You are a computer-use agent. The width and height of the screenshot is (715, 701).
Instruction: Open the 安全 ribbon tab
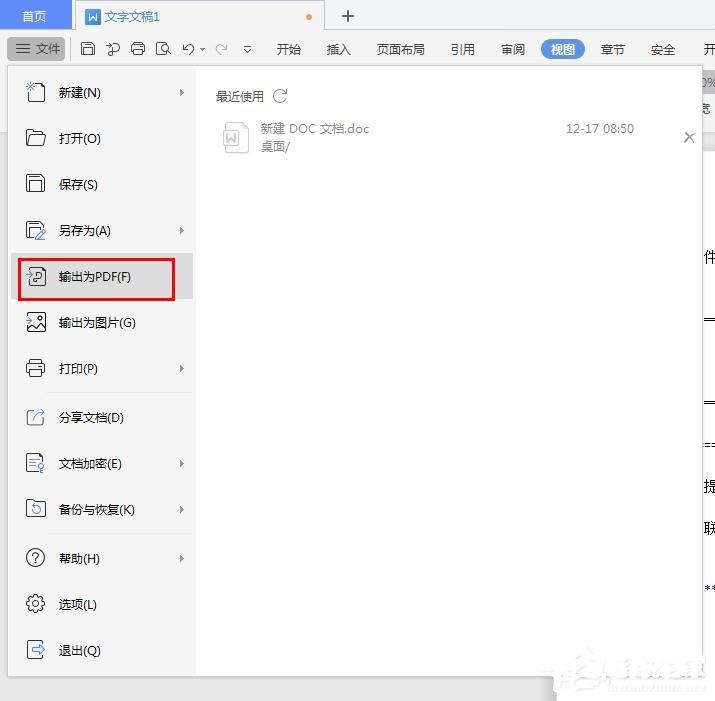(x=663, y=49)
